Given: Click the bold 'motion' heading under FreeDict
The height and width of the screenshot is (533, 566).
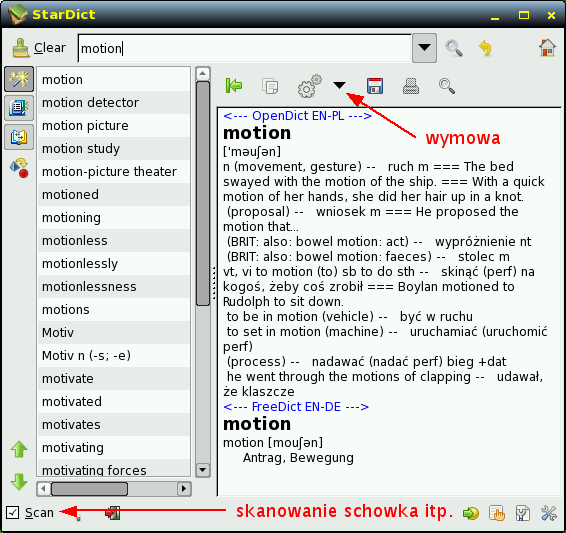Looking at the screenshot, I should click(x=257, y=424).
